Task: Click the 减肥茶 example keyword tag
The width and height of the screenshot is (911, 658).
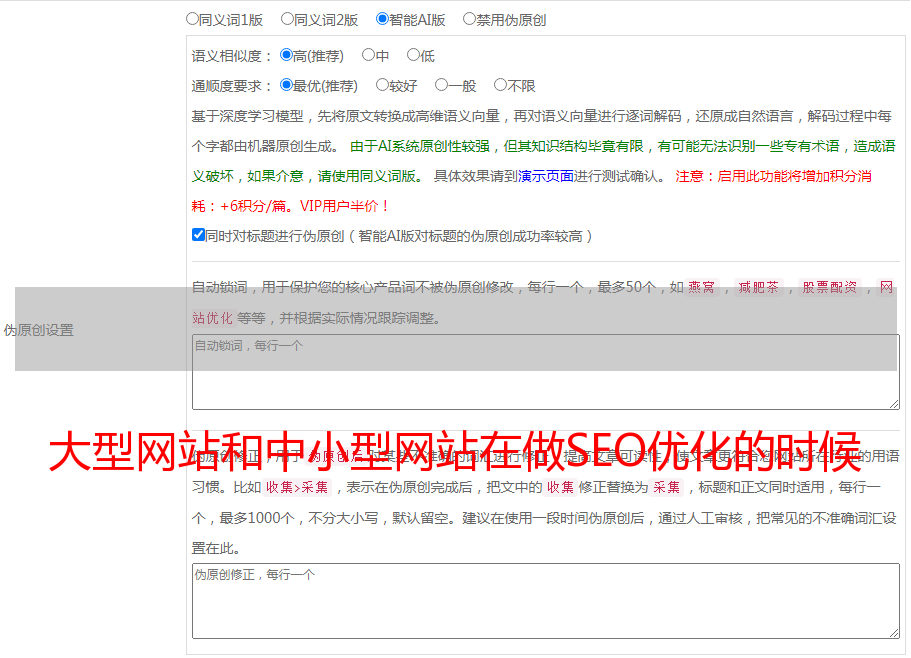Action: pyautogui.click(x=759, y=287)
